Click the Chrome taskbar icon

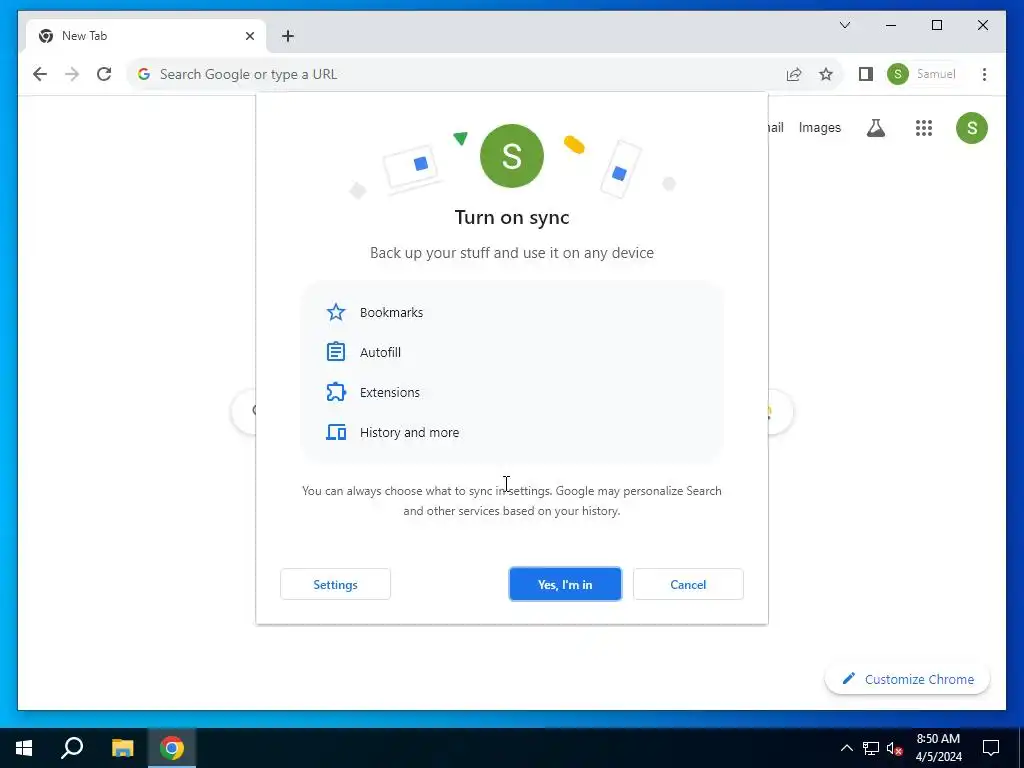(172, 748)
